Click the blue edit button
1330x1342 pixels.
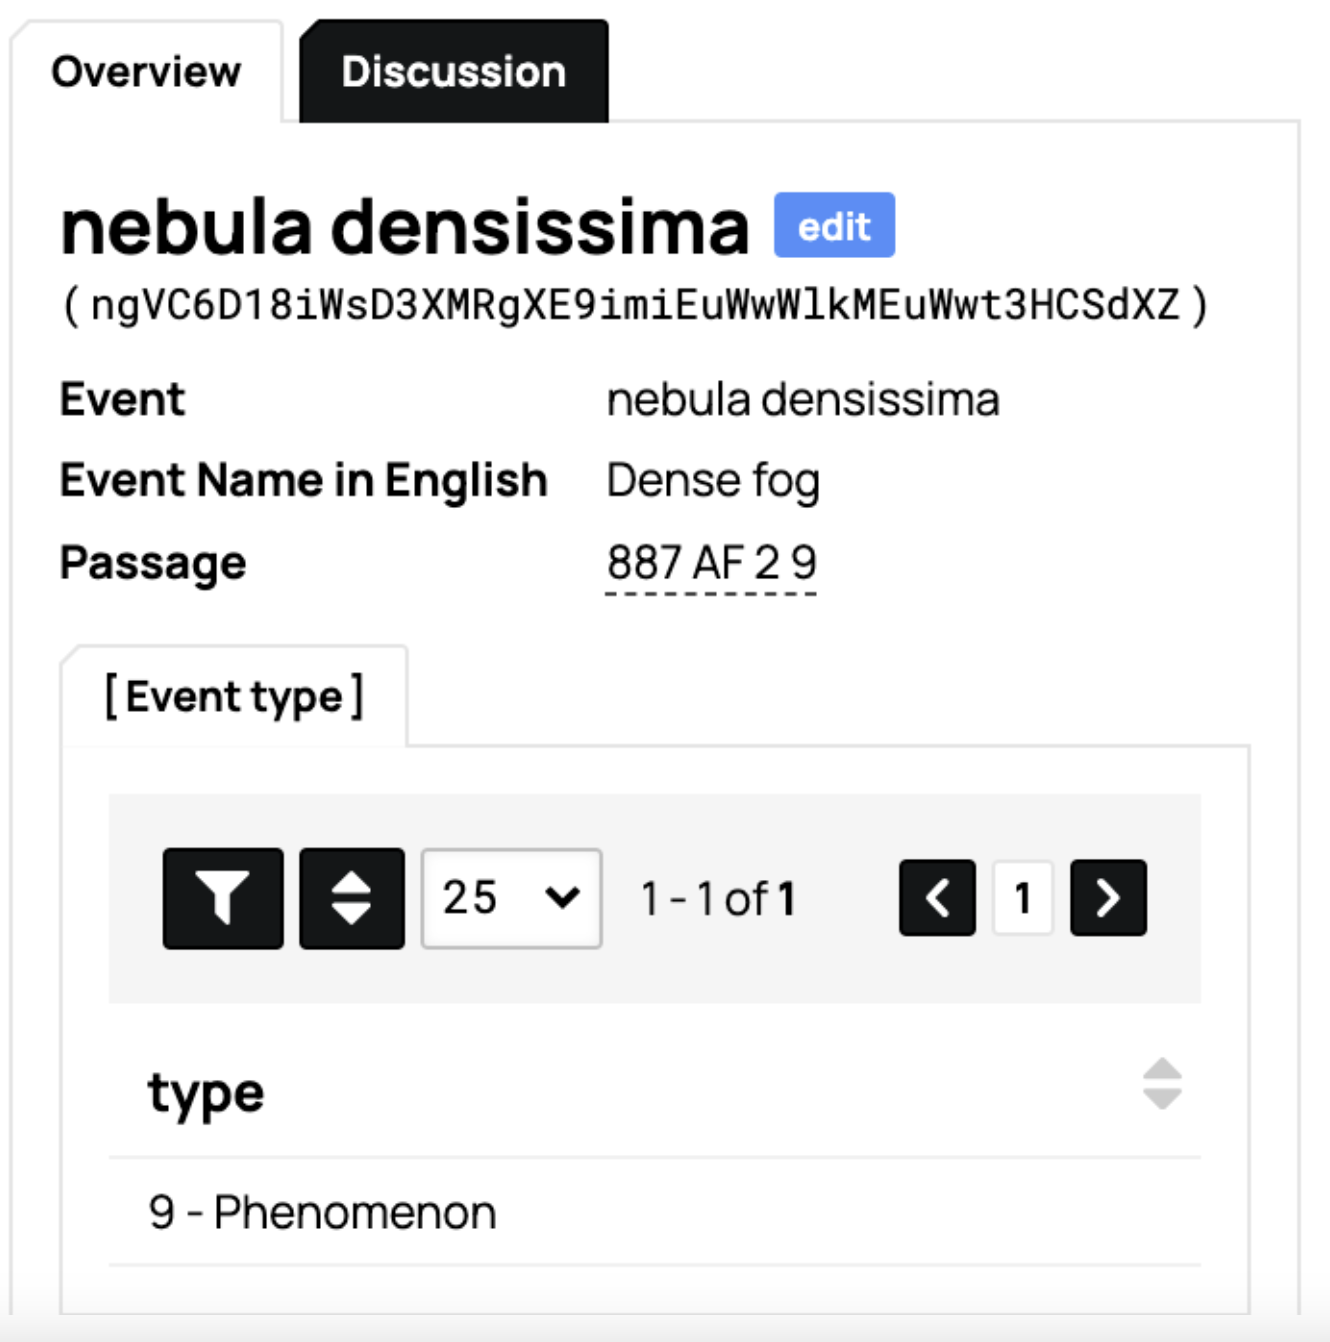pos(834,226)
